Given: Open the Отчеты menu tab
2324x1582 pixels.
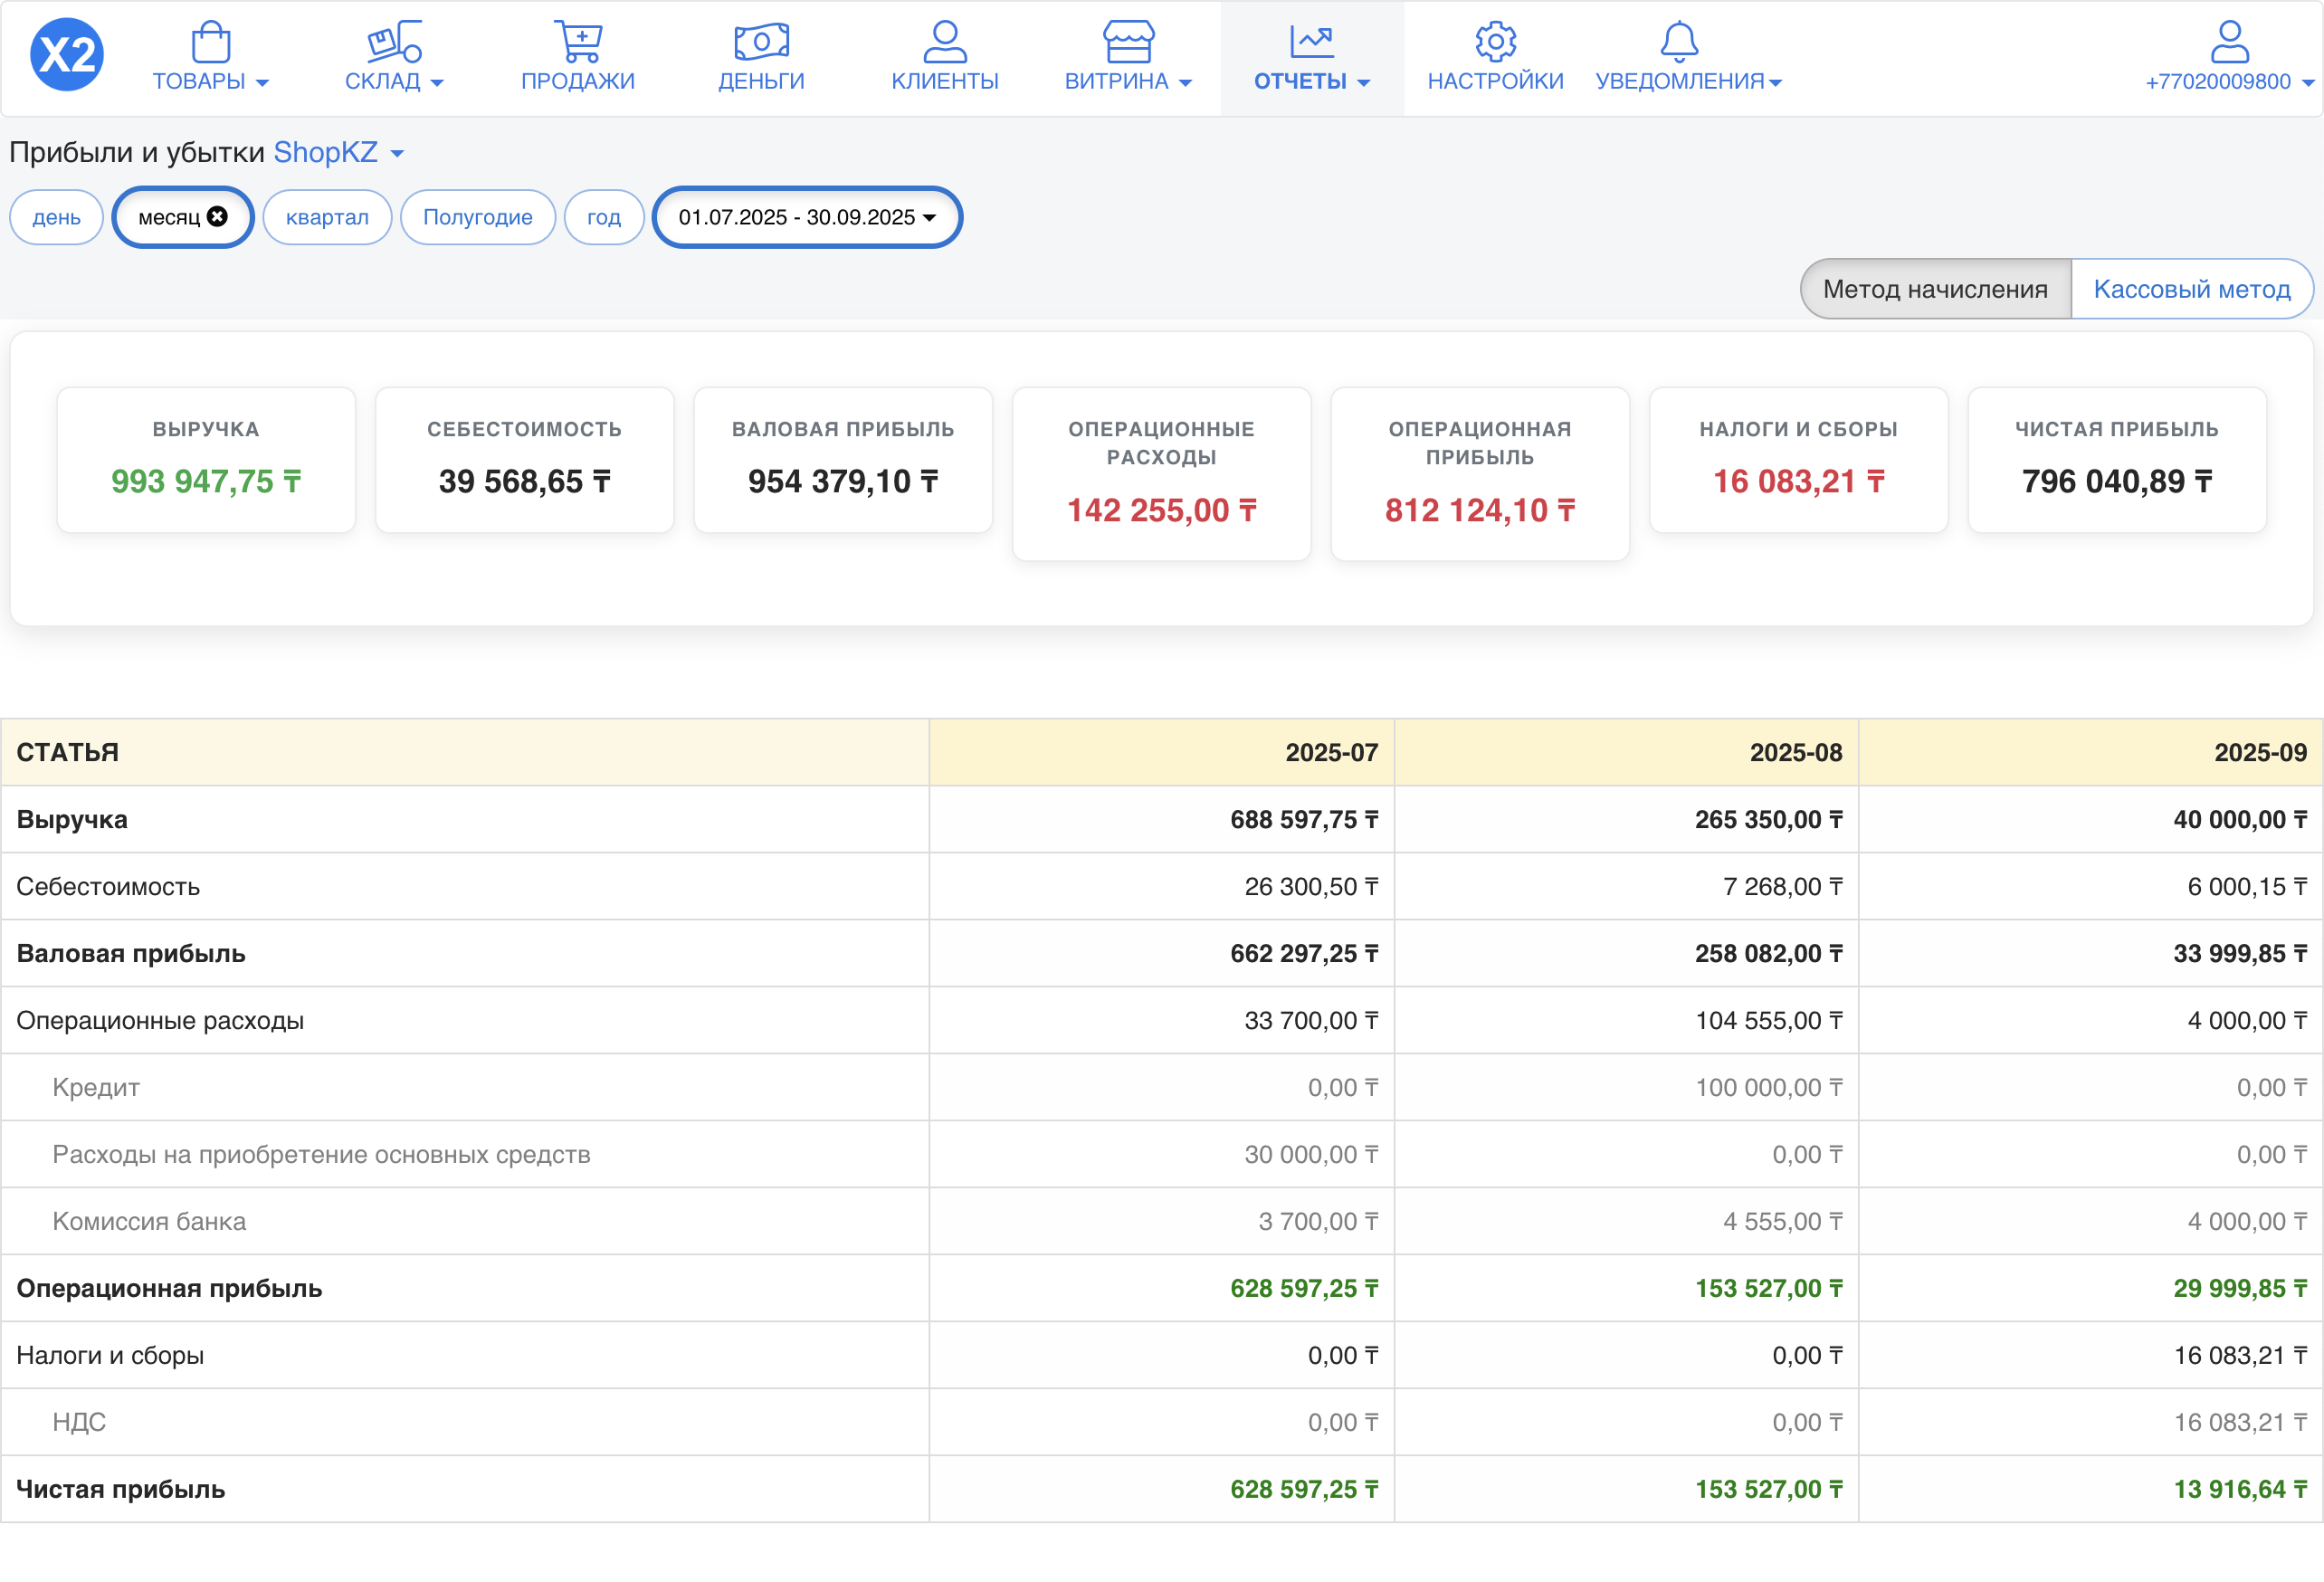Looking at the screenshot, I should pos(1311,58).
